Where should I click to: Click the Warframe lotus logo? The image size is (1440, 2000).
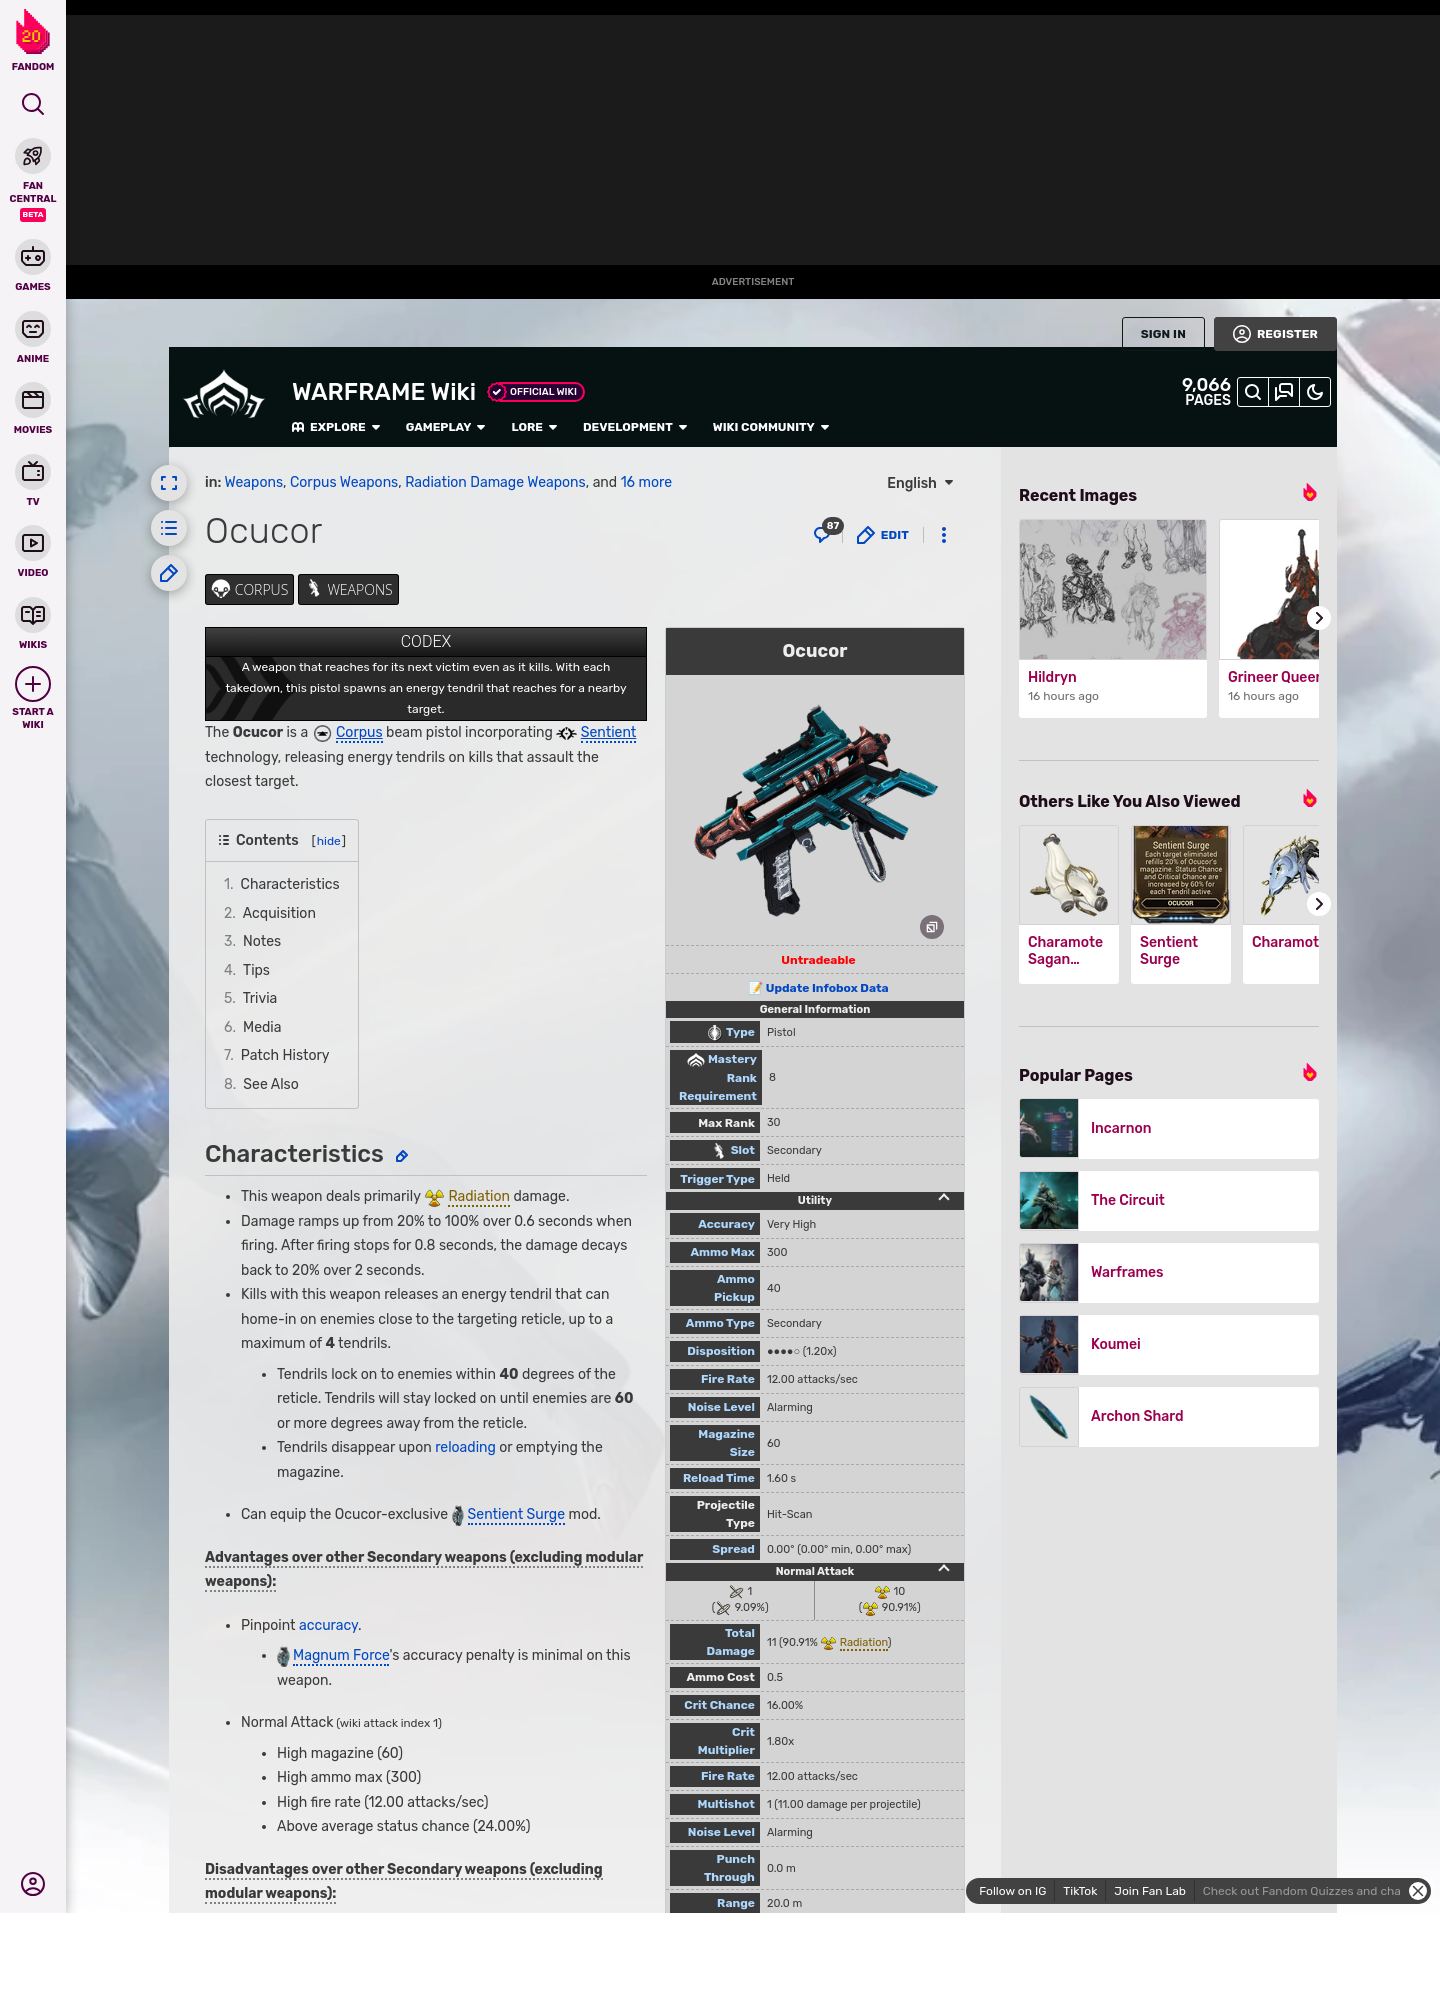pyautogui.click(x=224, y=396)
